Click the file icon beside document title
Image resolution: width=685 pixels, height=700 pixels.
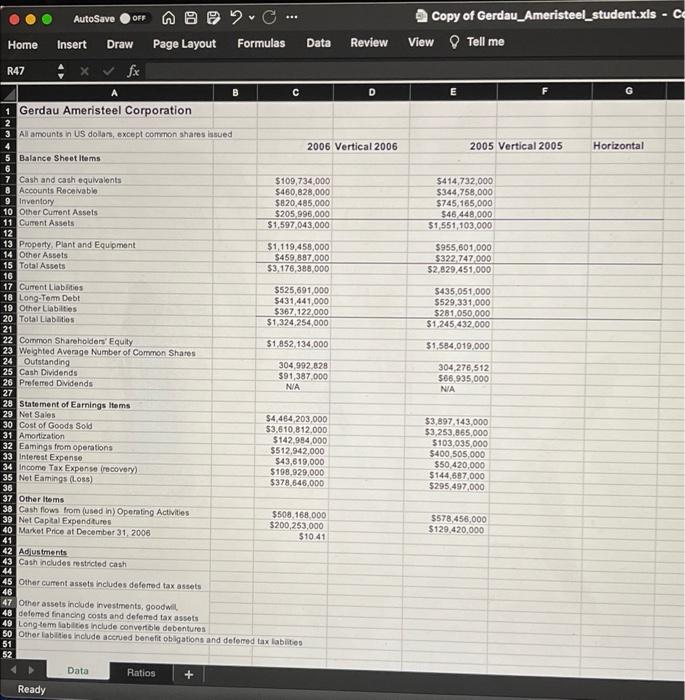(x=421, y=16)
